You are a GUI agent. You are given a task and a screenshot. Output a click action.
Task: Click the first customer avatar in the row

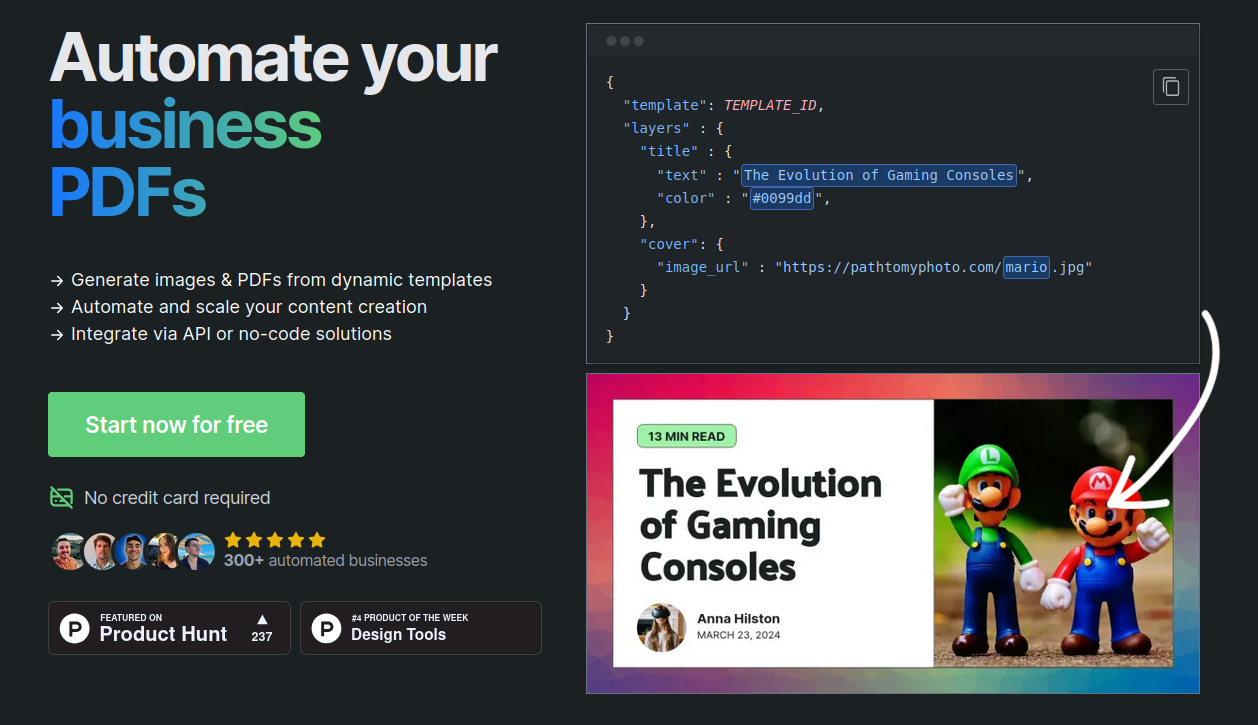click(69, 551)
